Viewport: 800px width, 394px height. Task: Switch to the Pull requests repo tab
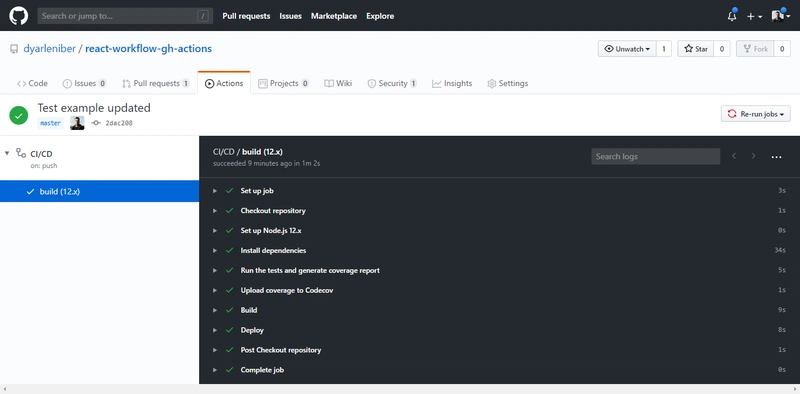(x=156, y=83)
